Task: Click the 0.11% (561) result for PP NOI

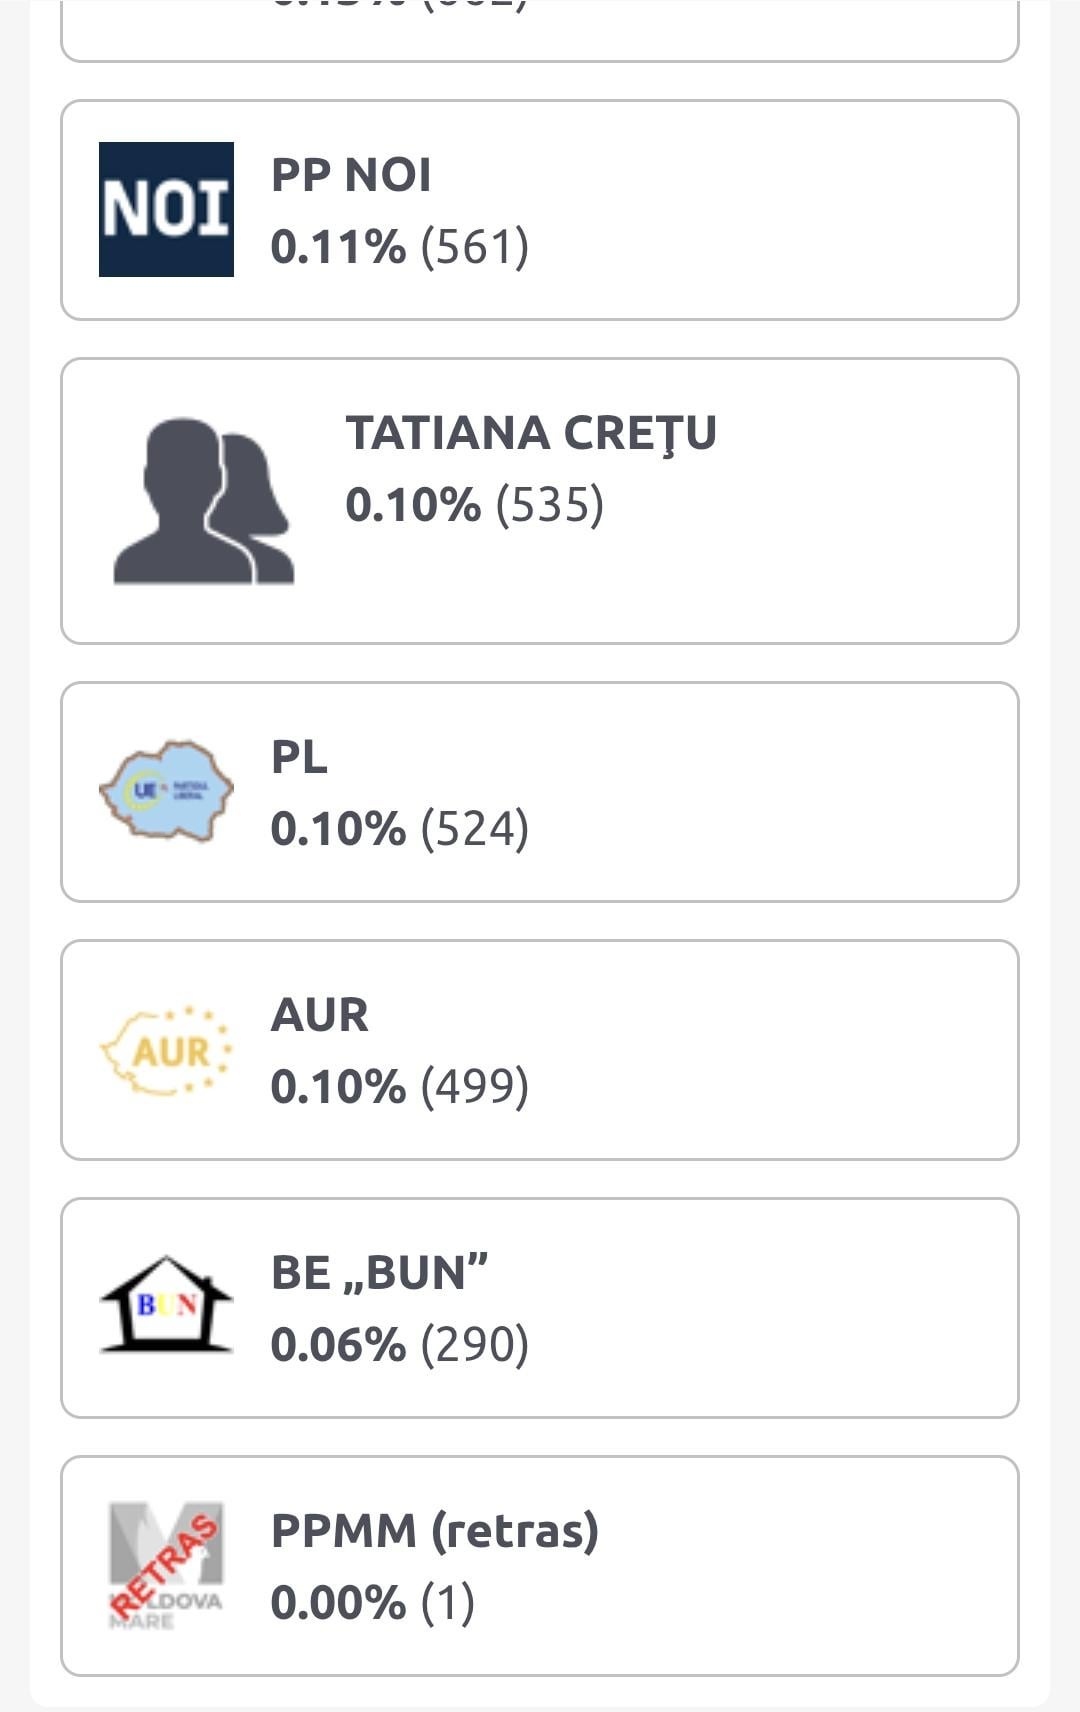Action: [x=400, y=247]
